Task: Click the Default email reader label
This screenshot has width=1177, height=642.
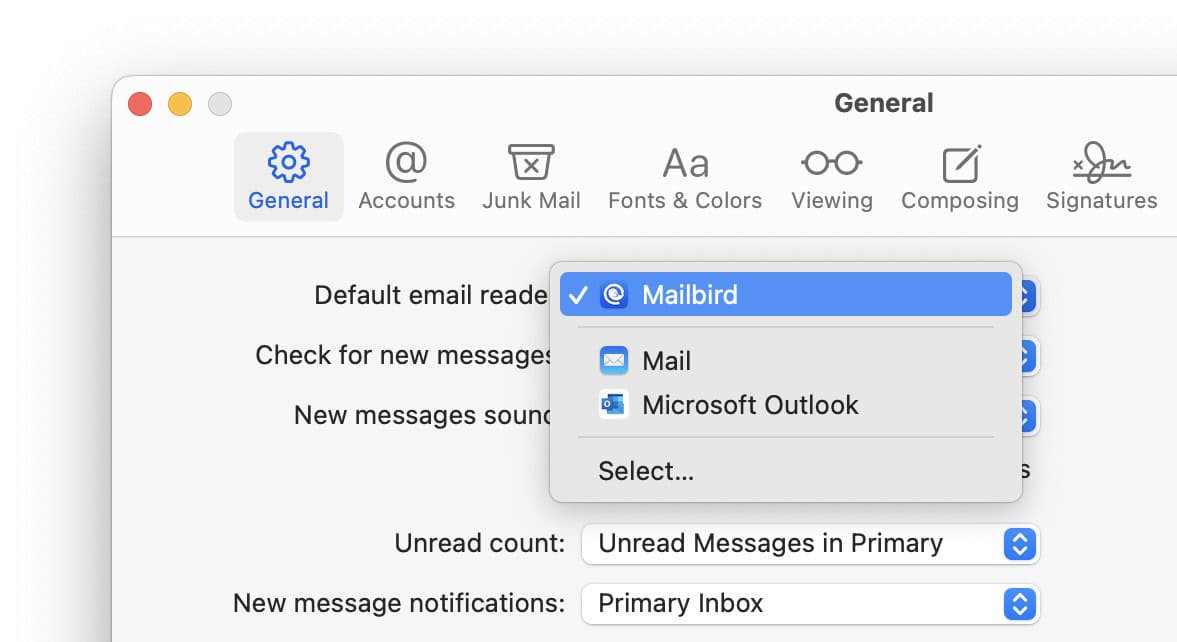Action: click(431, 295)
